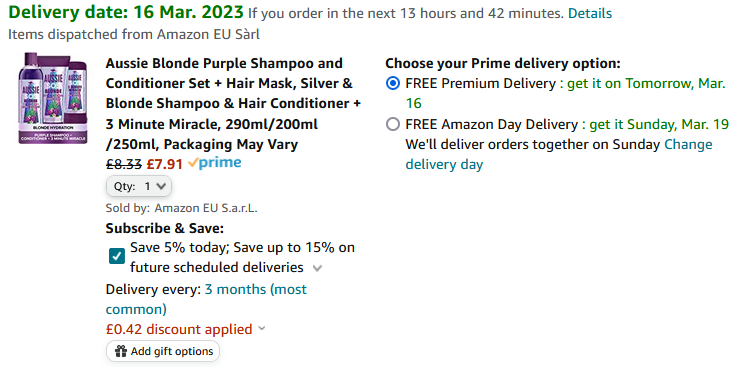Click the £7.91 discounted price

tap(164, 164)
